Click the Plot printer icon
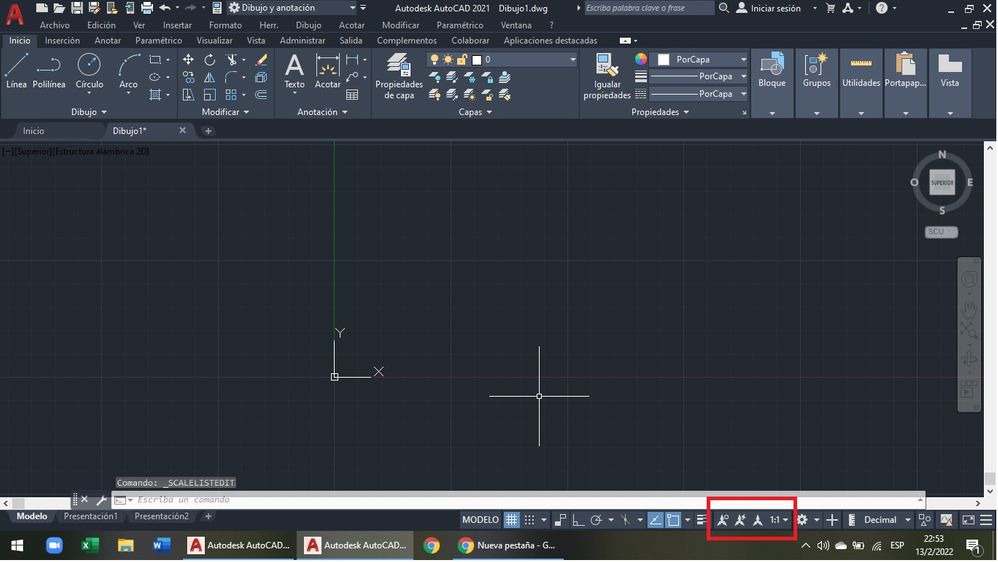The height and width of the screenshot is (562, 998). pyautogui.click(x=147, y=8)
